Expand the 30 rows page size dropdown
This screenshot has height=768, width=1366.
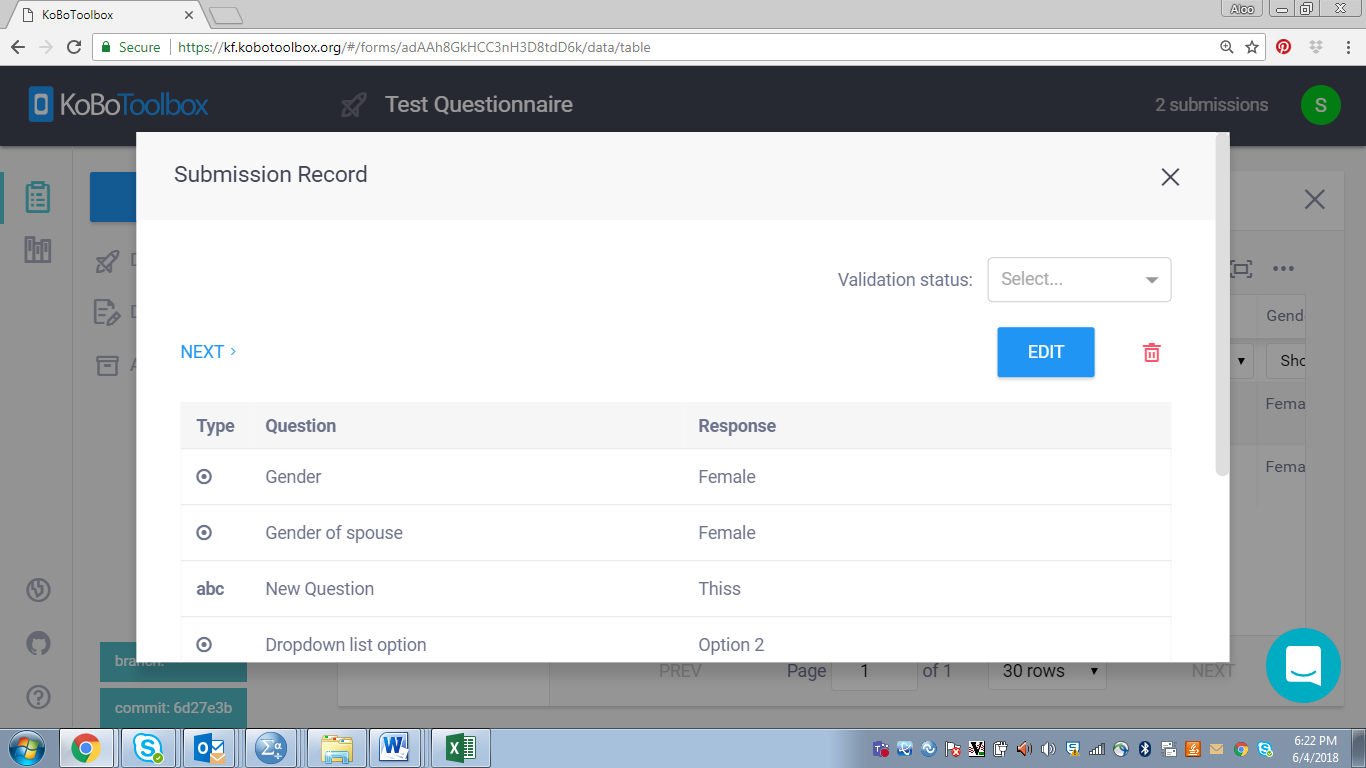tap(1050, 671)
